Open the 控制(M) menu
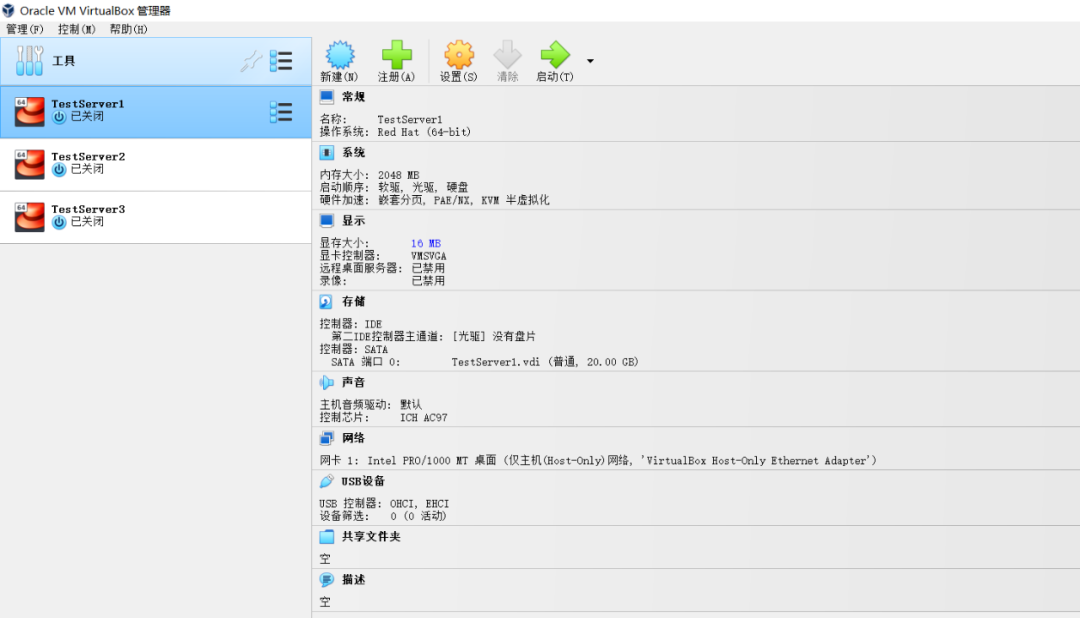Screen dimensions: 1080x618 76,29
